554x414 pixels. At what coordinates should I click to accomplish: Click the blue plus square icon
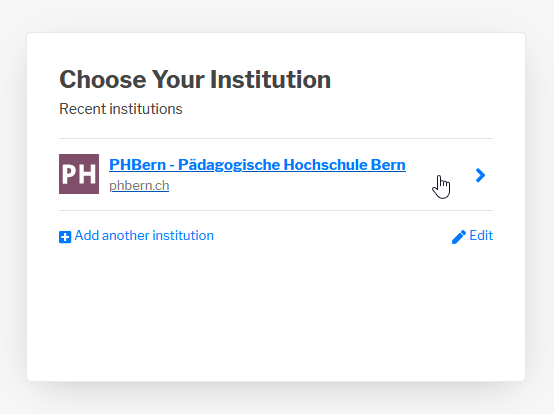(x=65, y=237)
